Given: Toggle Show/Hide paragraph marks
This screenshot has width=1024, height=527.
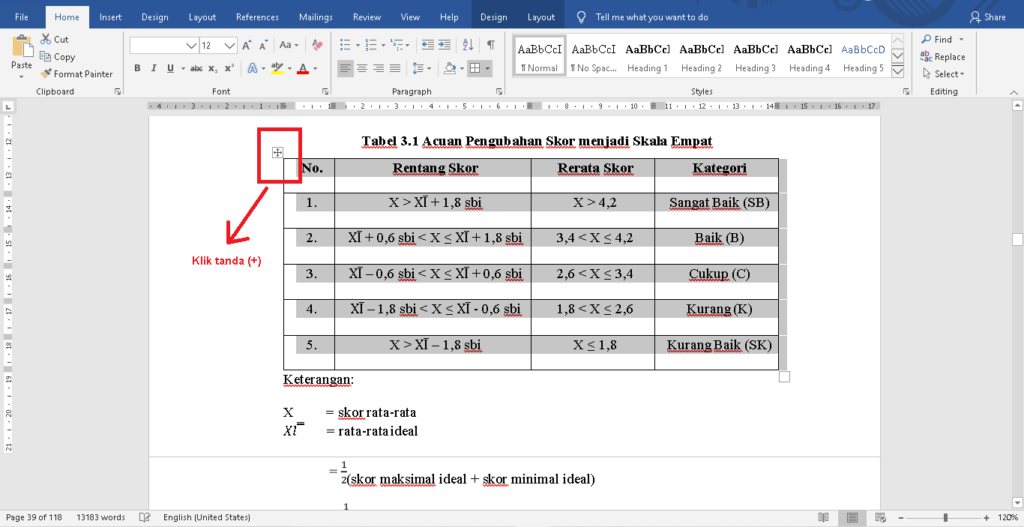Looking at the screenshot, I should [490, 45].
